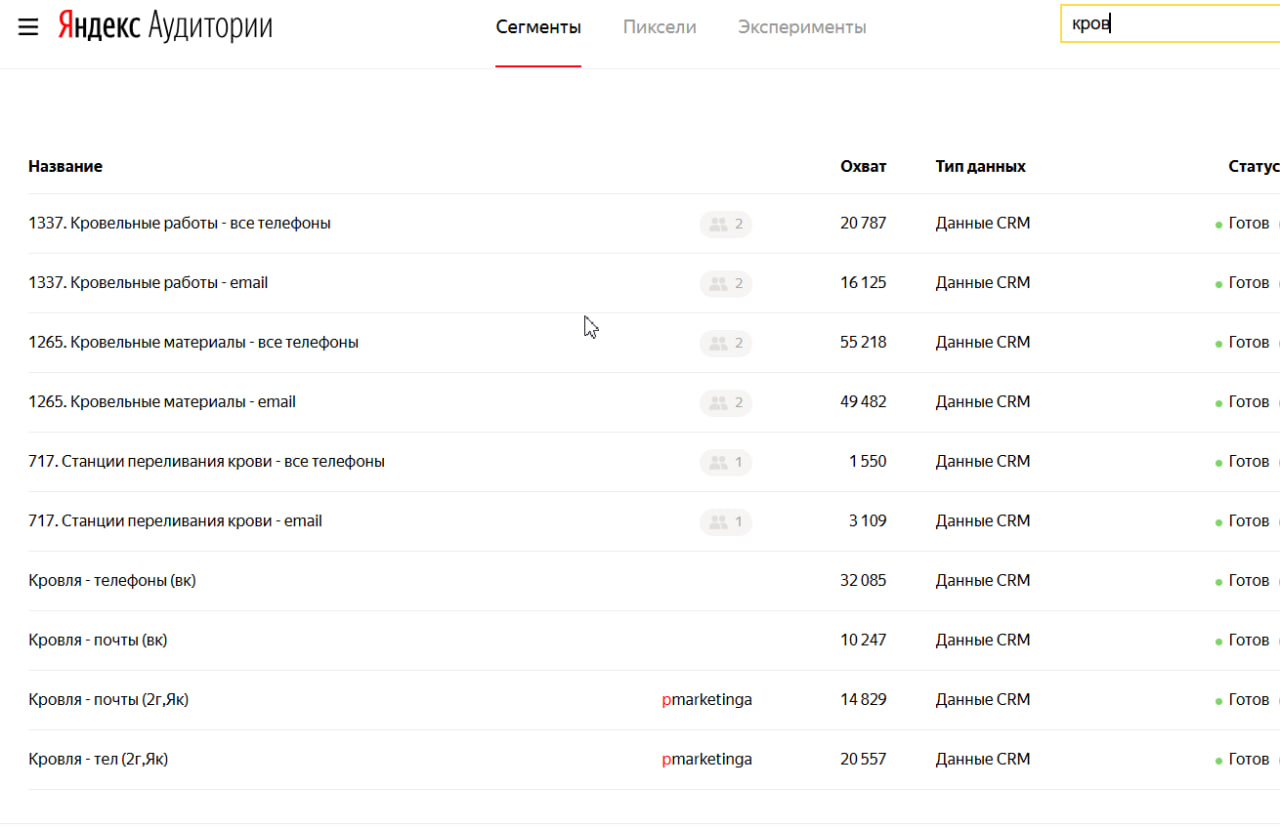Click shared users badge for 1337 email

(x=725, y=284)
